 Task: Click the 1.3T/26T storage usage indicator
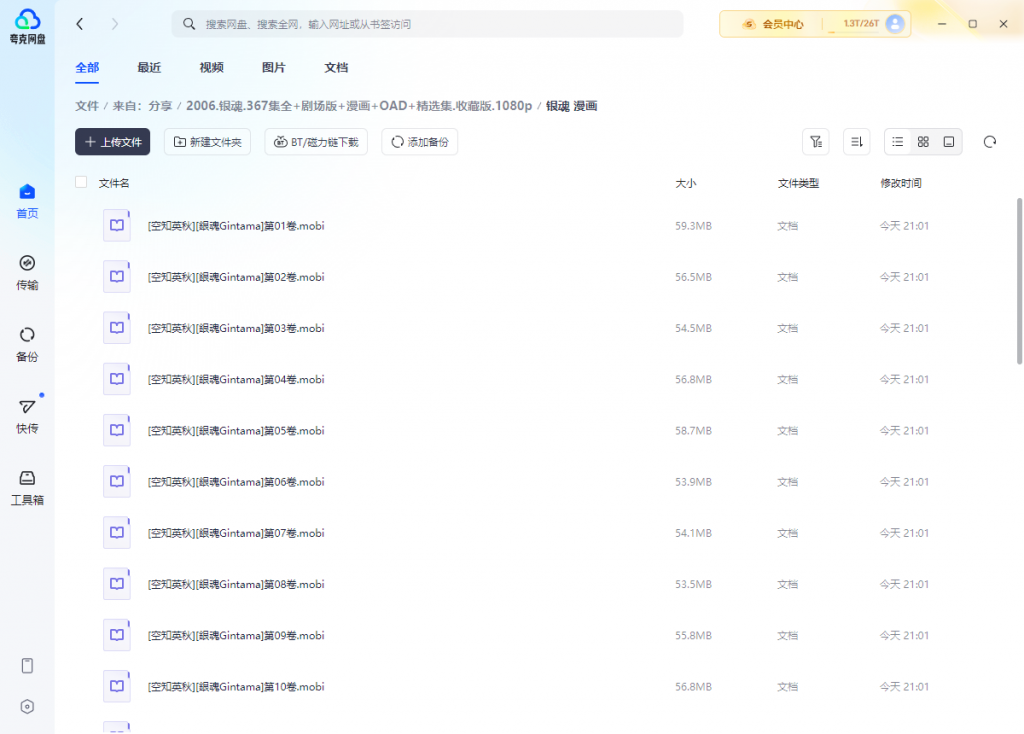[x=861, y=24]
